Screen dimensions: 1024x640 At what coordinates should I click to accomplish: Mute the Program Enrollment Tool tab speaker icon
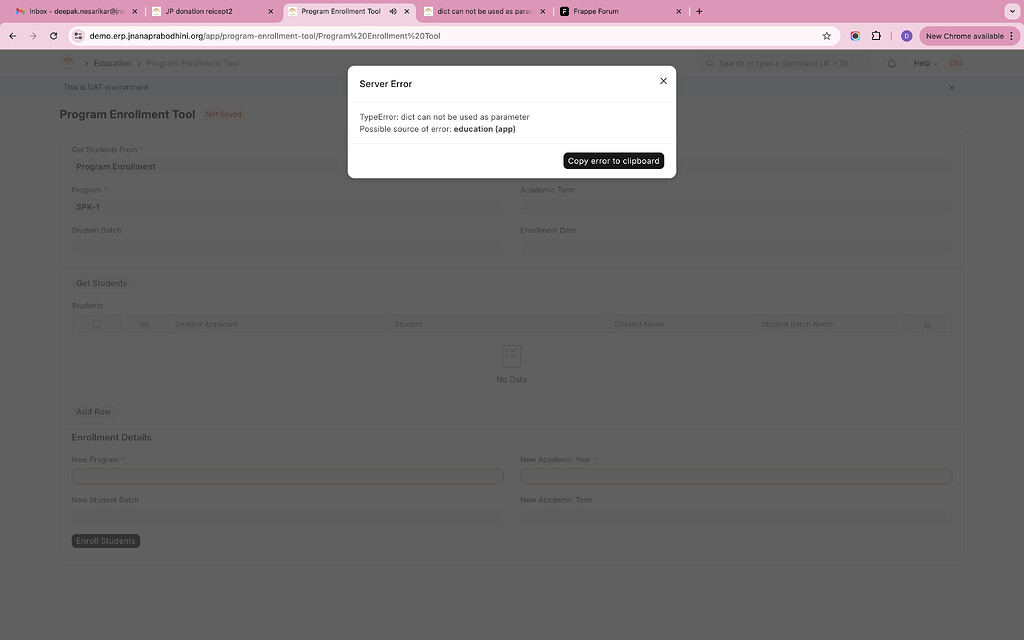[x=394, y=12]
